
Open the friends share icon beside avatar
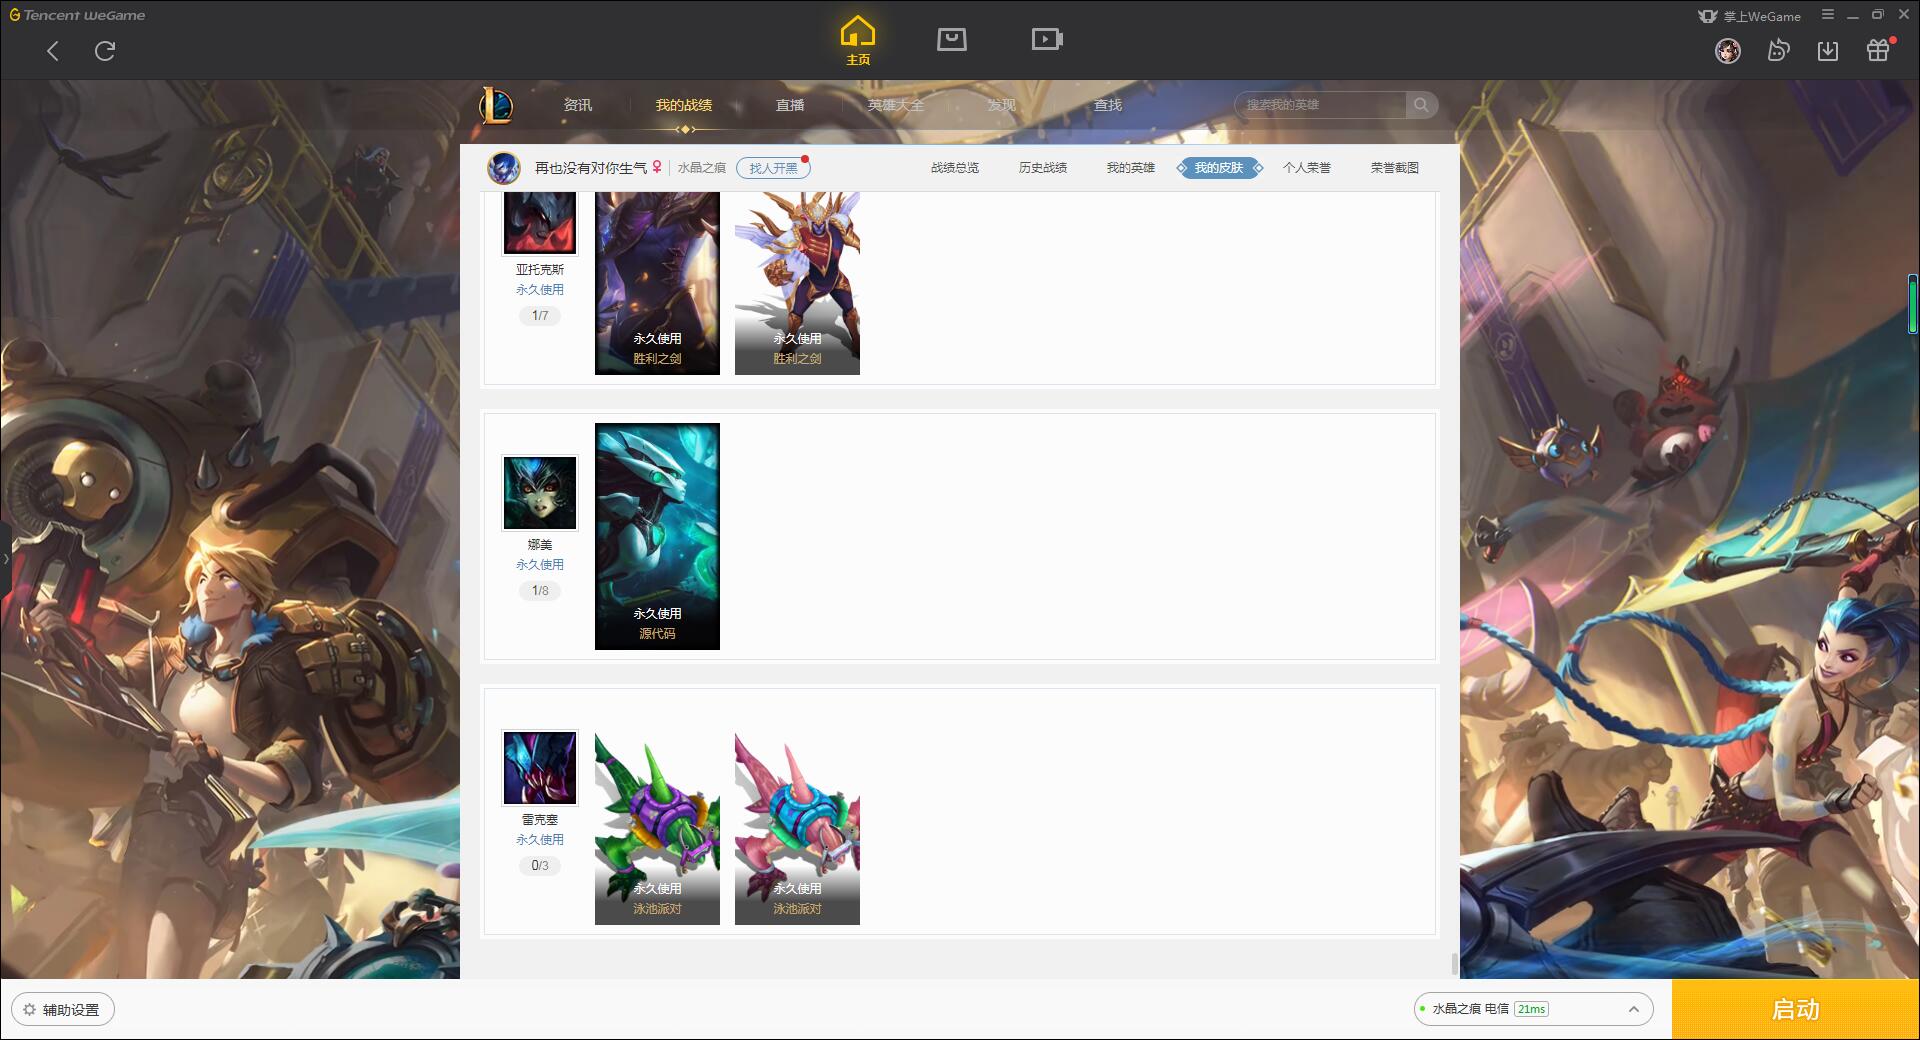[x=1778, y=51]
